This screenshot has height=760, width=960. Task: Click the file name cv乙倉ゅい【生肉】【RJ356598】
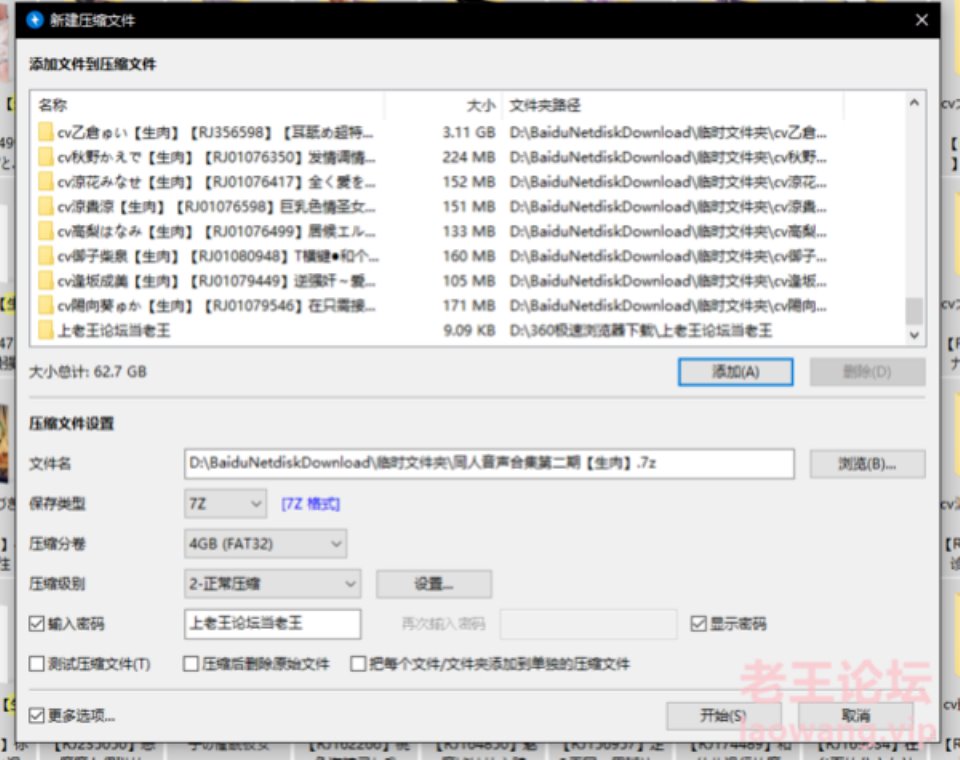click(215, 132)
